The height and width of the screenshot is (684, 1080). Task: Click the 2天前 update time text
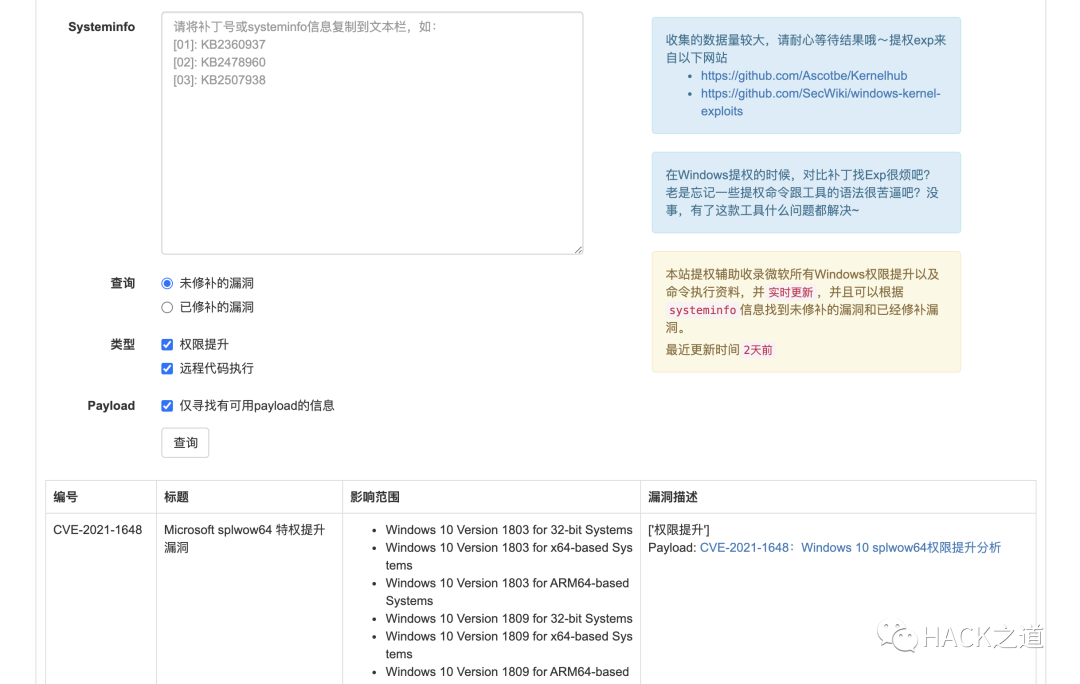pyautogui.click(x=758, y=350)
